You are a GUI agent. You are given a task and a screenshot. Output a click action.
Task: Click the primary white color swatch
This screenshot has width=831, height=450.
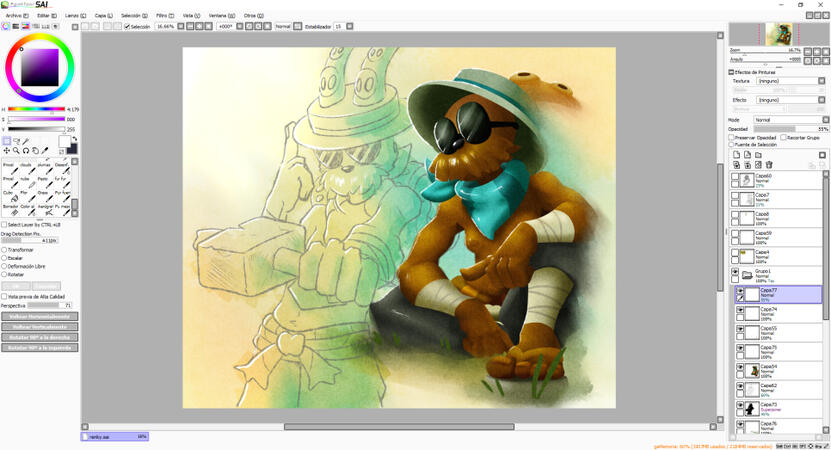[x=64, y=141]
